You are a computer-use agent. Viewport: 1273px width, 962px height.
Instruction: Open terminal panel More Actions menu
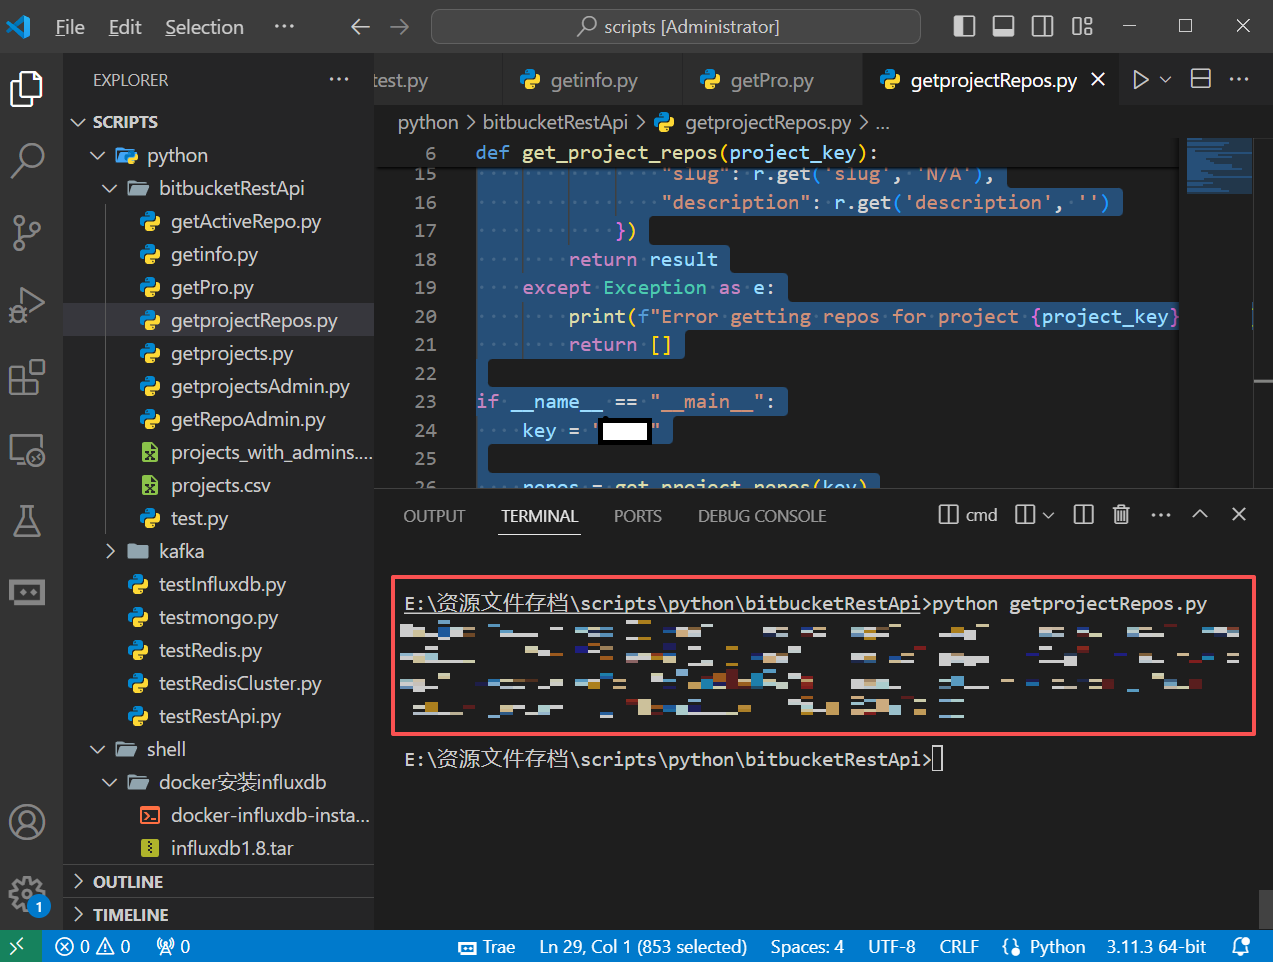pos(1161,514)
